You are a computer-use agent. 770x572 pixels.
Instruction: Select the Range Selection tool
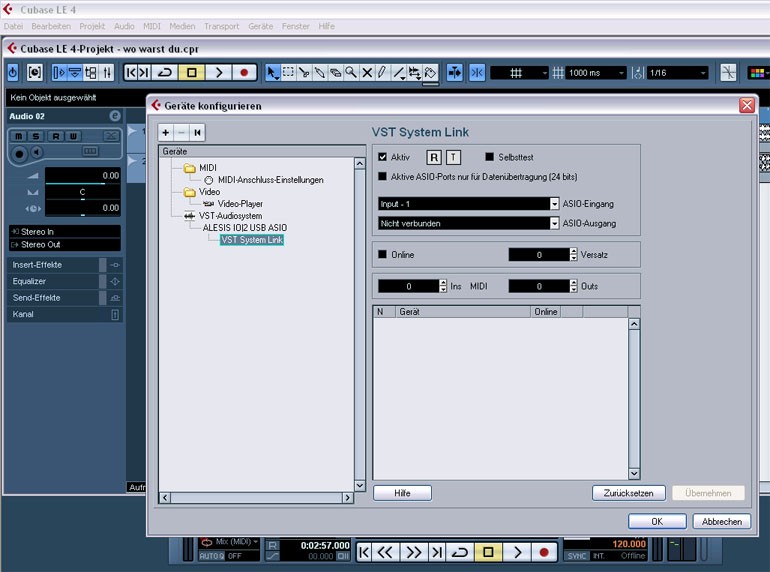(x=288, y=73)
